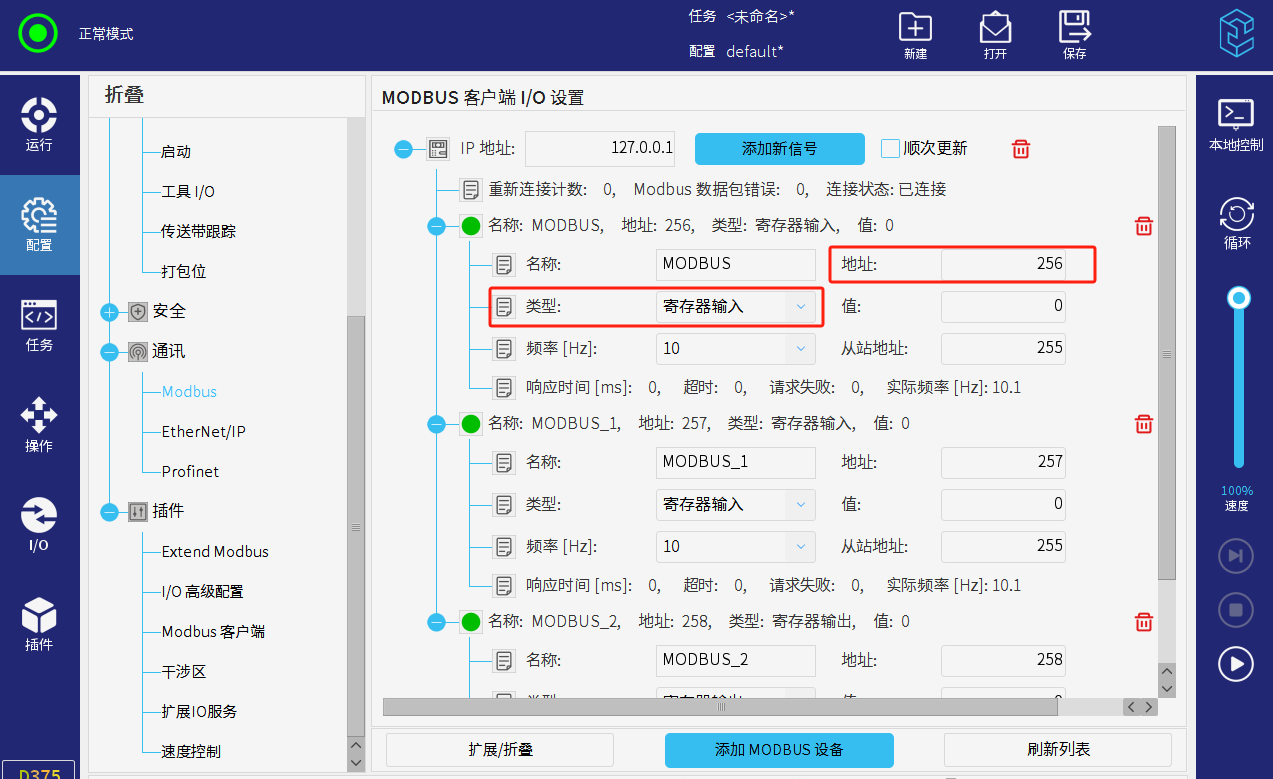Click the 打开 (Open) envelope icon
Viewport: 1273px width, 779px height.
click(x=995, y=28)
